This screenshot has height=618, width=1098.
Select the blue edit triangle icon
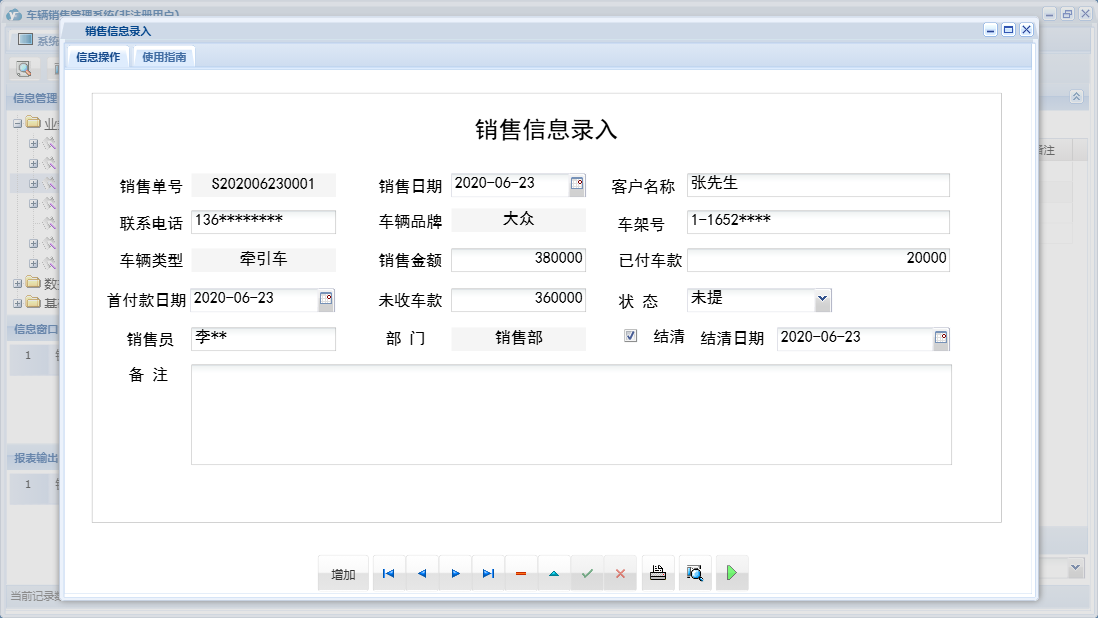[x=555, y=573]
